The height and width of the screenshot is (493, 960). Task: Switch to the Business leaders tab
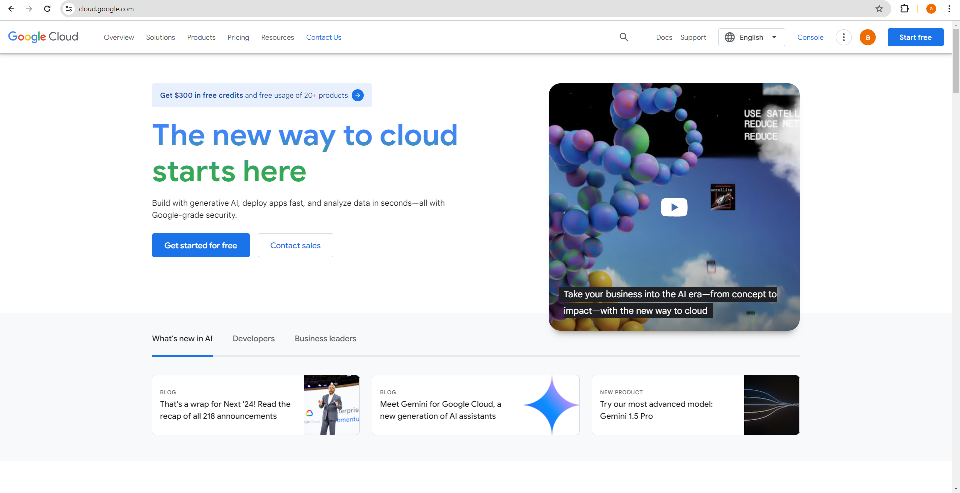[325, 338]
